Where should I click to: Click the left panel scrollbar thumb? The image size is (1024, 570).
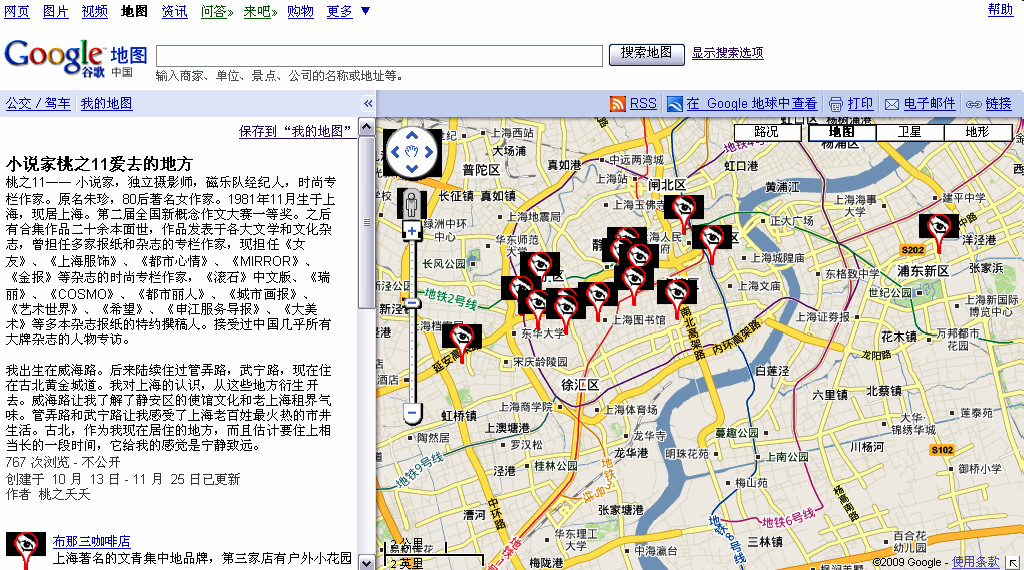(367, 222)
